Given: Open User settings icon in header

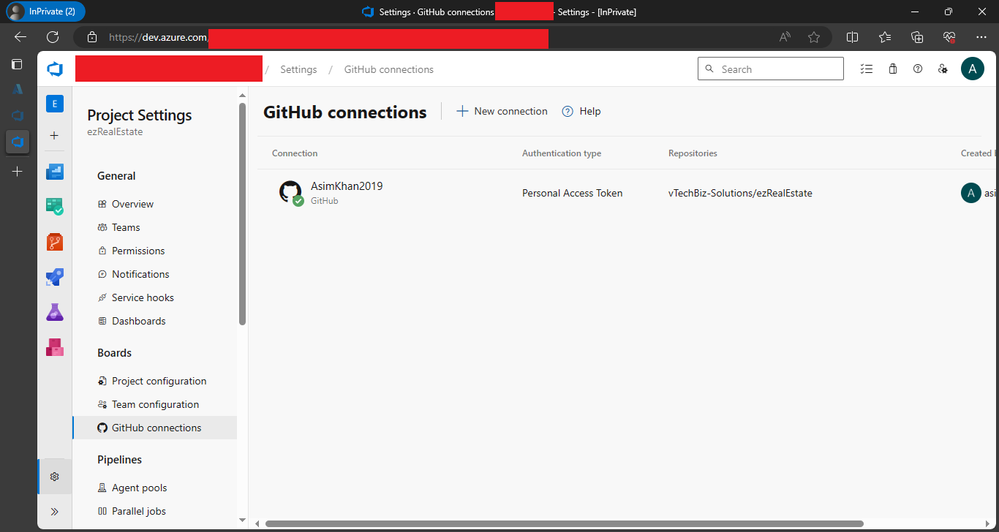Looking at the screenshot, I should (943, 69).
